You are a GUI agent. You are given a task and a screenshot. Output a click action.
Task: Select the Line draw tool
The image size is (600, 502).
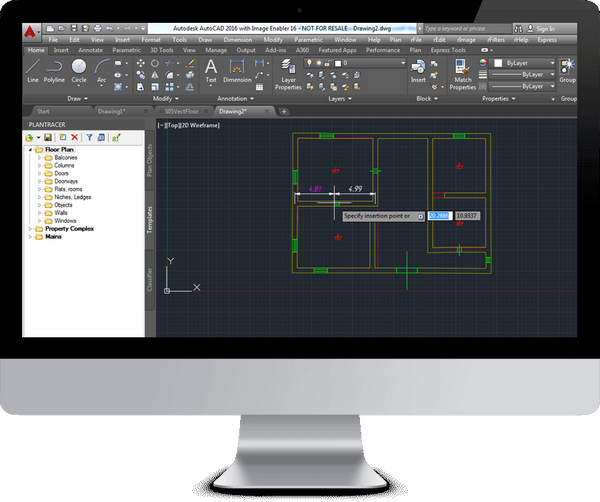[x=33, y=71]
